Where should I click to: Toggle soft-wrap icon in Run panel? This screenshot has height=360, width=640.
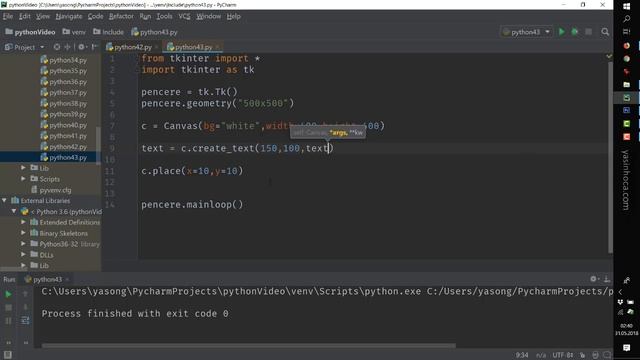(x=25, y=321)
